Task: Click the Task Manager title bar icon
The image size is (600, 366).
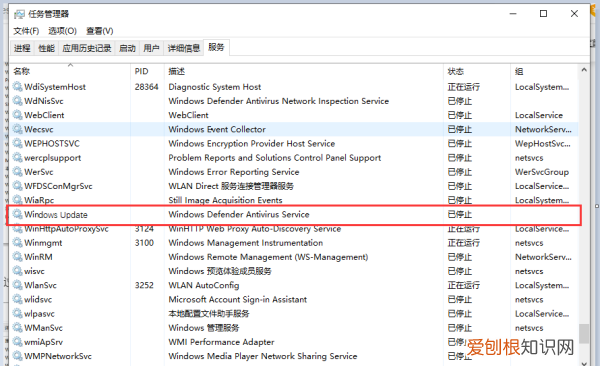Action: pyautogui.click(x=19, y=14)
